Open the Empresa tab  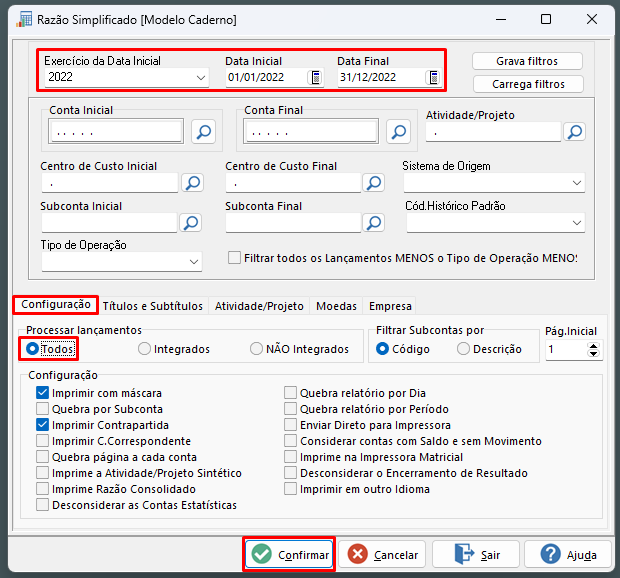coord(390,306)
